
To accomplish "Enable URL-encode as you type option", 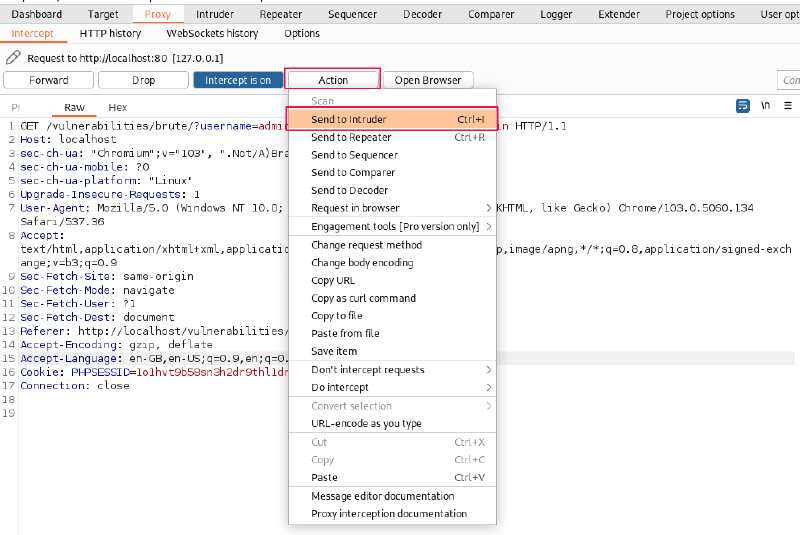I will pos(366,424).
